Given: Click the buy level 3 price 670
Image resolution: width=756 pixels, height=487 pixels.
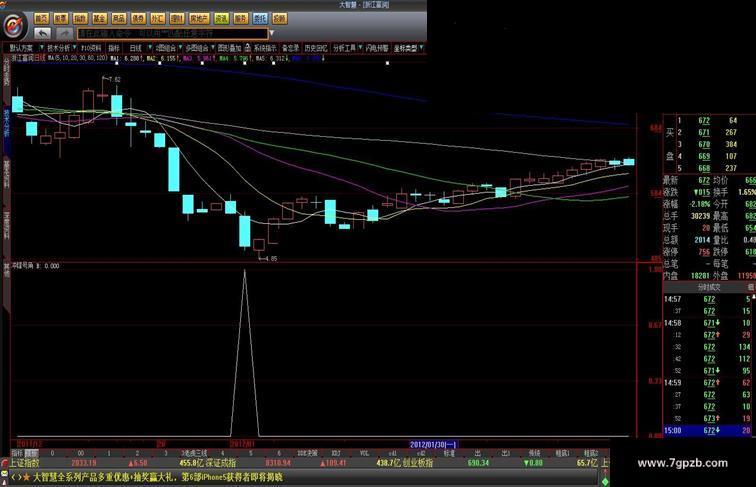Looking at the screenshot, I should pyautogui.click(x=704, y=144).
